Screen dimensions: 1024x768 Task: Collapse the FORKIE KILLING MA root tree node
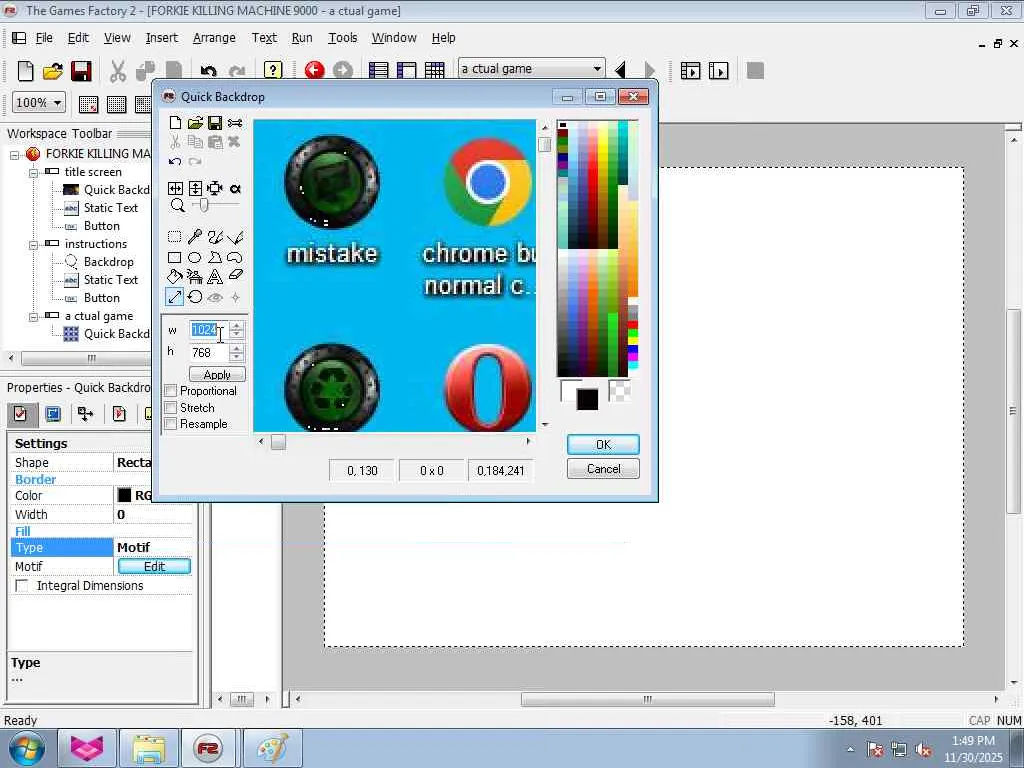click(x=14, y=155)
